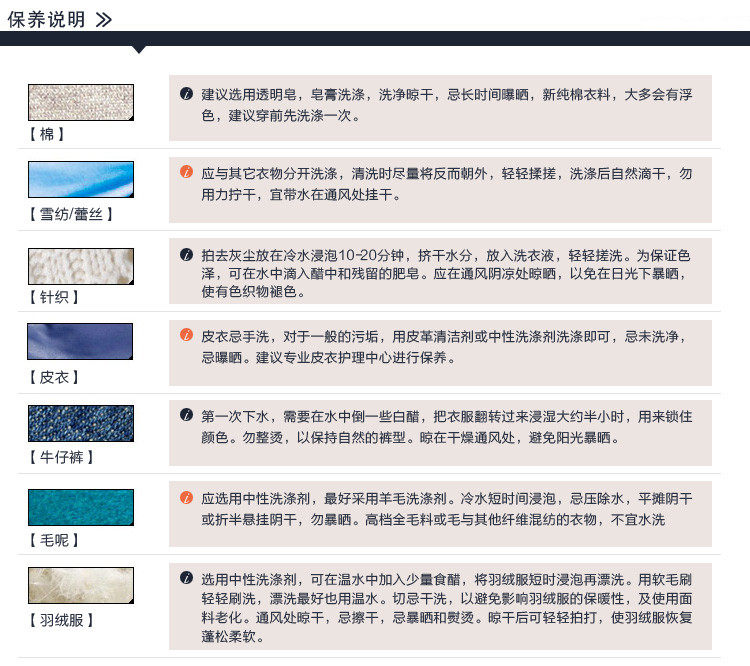Open the 保养说明 header title
750x666 pixels.
[46, 19]
